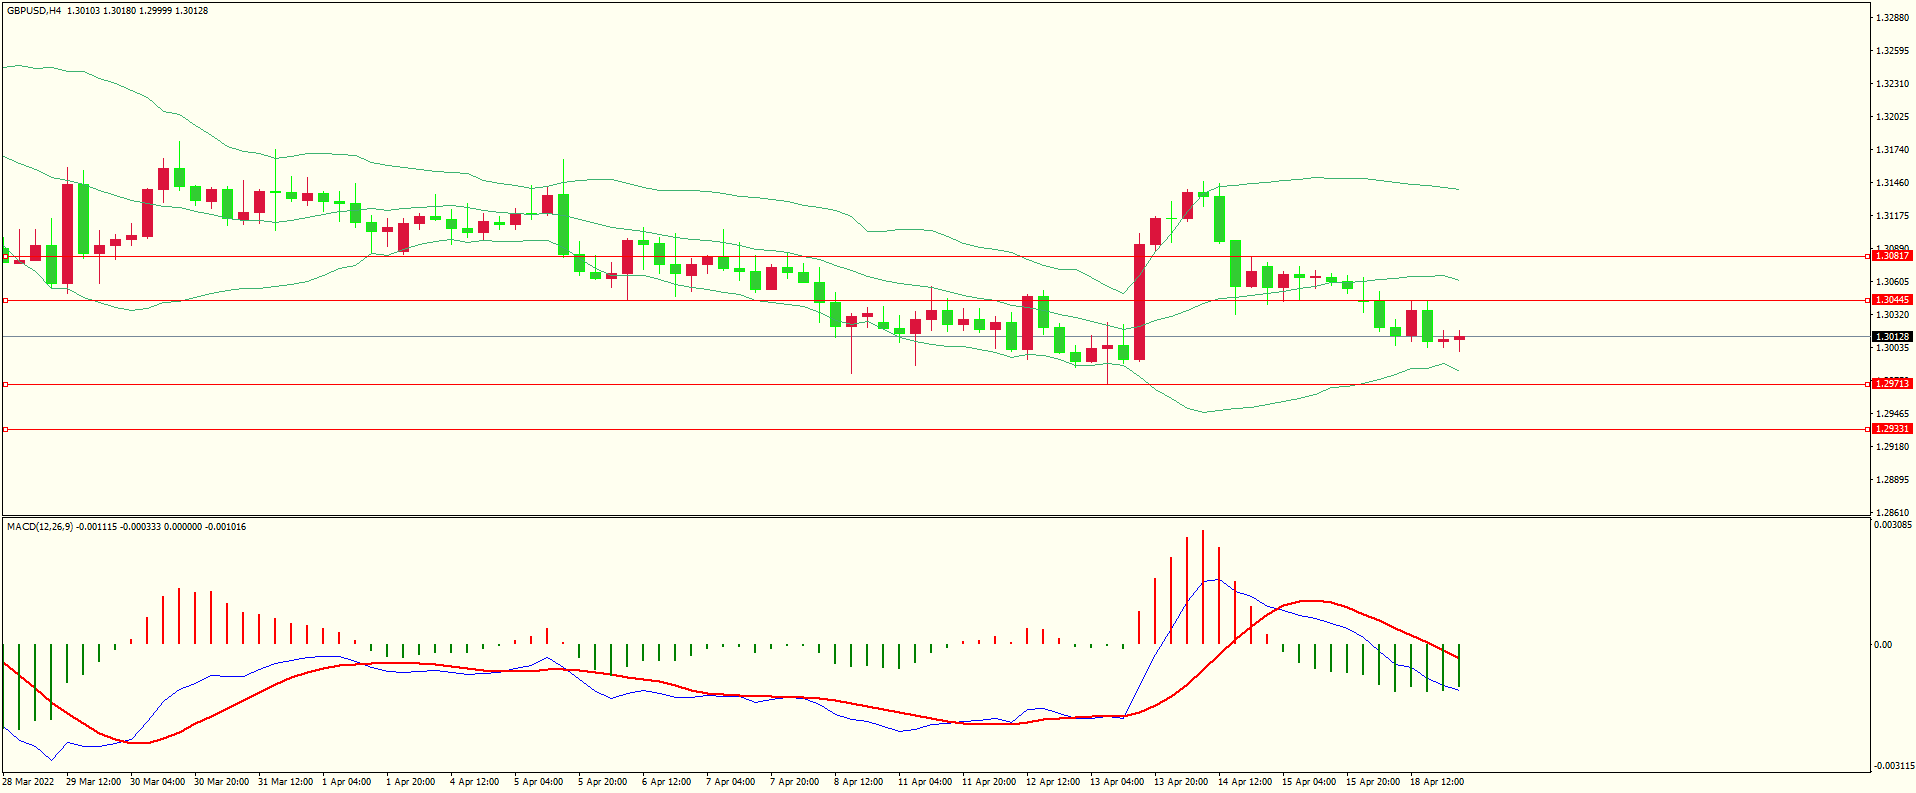
Task: Click the tall red candle before 13 Apr 20:00
Action: [x=1139, y=301]
